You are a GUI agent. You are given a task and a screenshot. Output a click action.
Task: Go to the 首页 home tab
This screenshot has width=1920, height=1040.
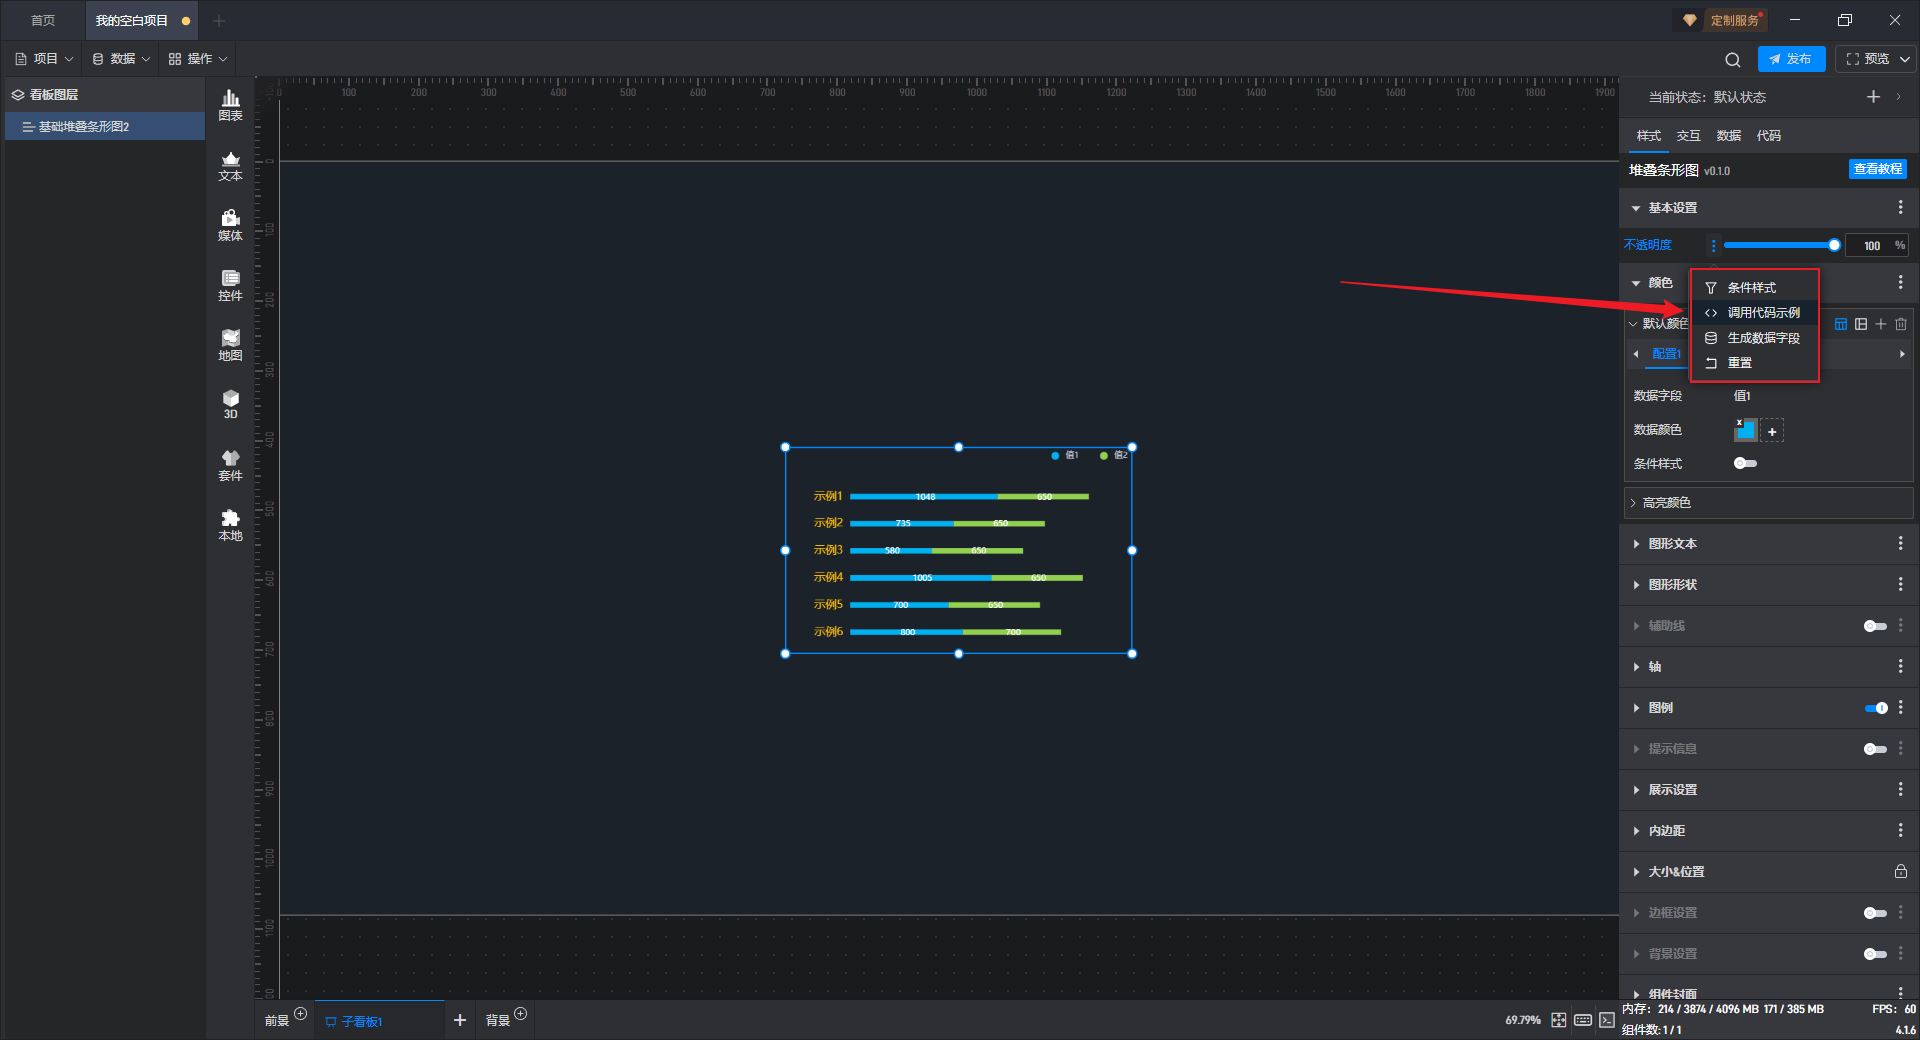(42, 20)
